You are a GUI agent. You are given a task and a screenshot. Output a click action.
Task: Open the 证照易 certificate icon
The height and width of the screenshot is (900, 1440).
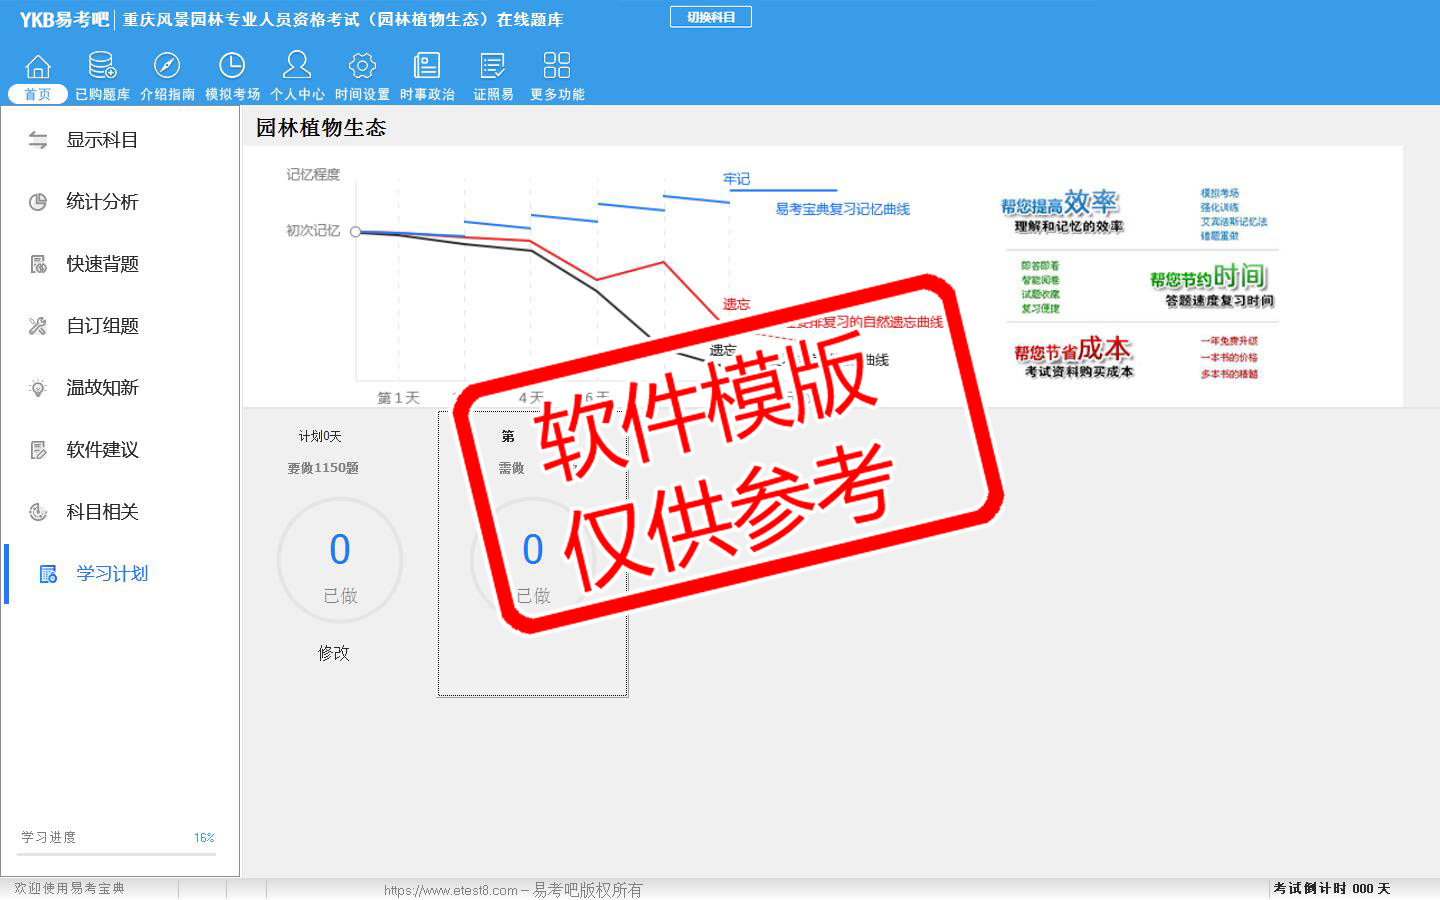pos(493,66)
